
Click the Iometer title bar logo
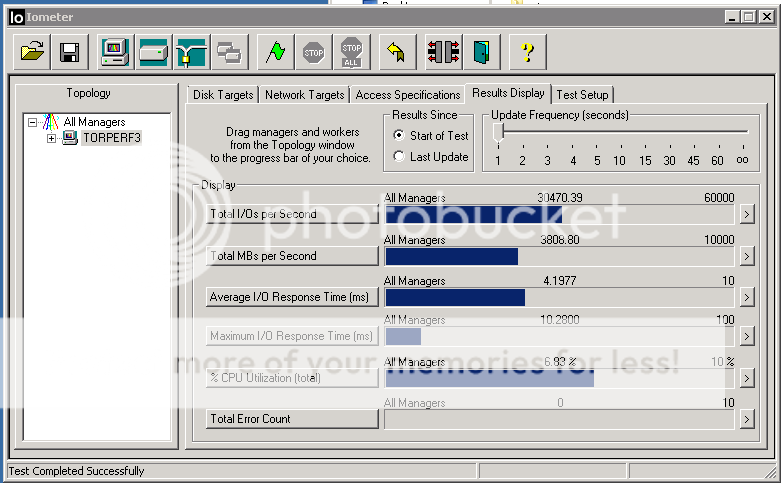[x=16, y=17]
